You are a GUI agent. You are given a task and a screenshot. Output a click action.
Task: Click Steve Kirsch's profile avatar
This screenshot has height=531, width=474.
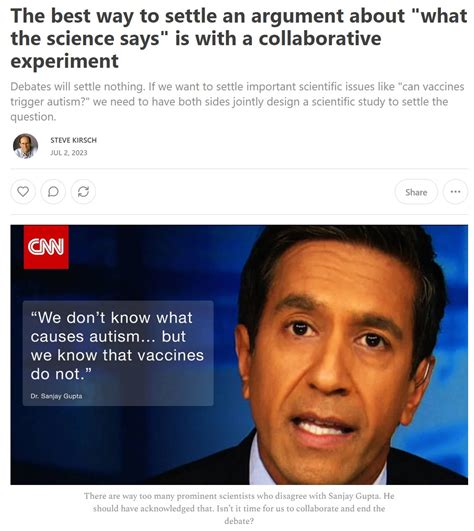pyautogui.click(x=25, y=146)
